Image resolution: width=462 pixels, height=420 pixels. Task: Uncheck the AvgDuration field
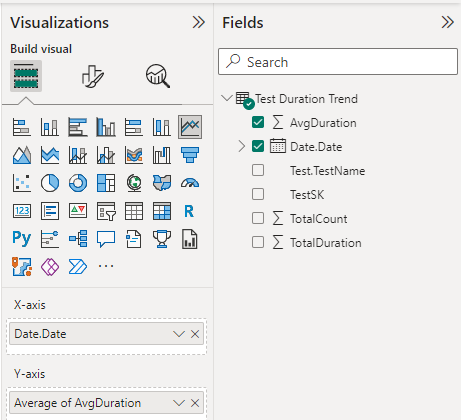[258, 122]
